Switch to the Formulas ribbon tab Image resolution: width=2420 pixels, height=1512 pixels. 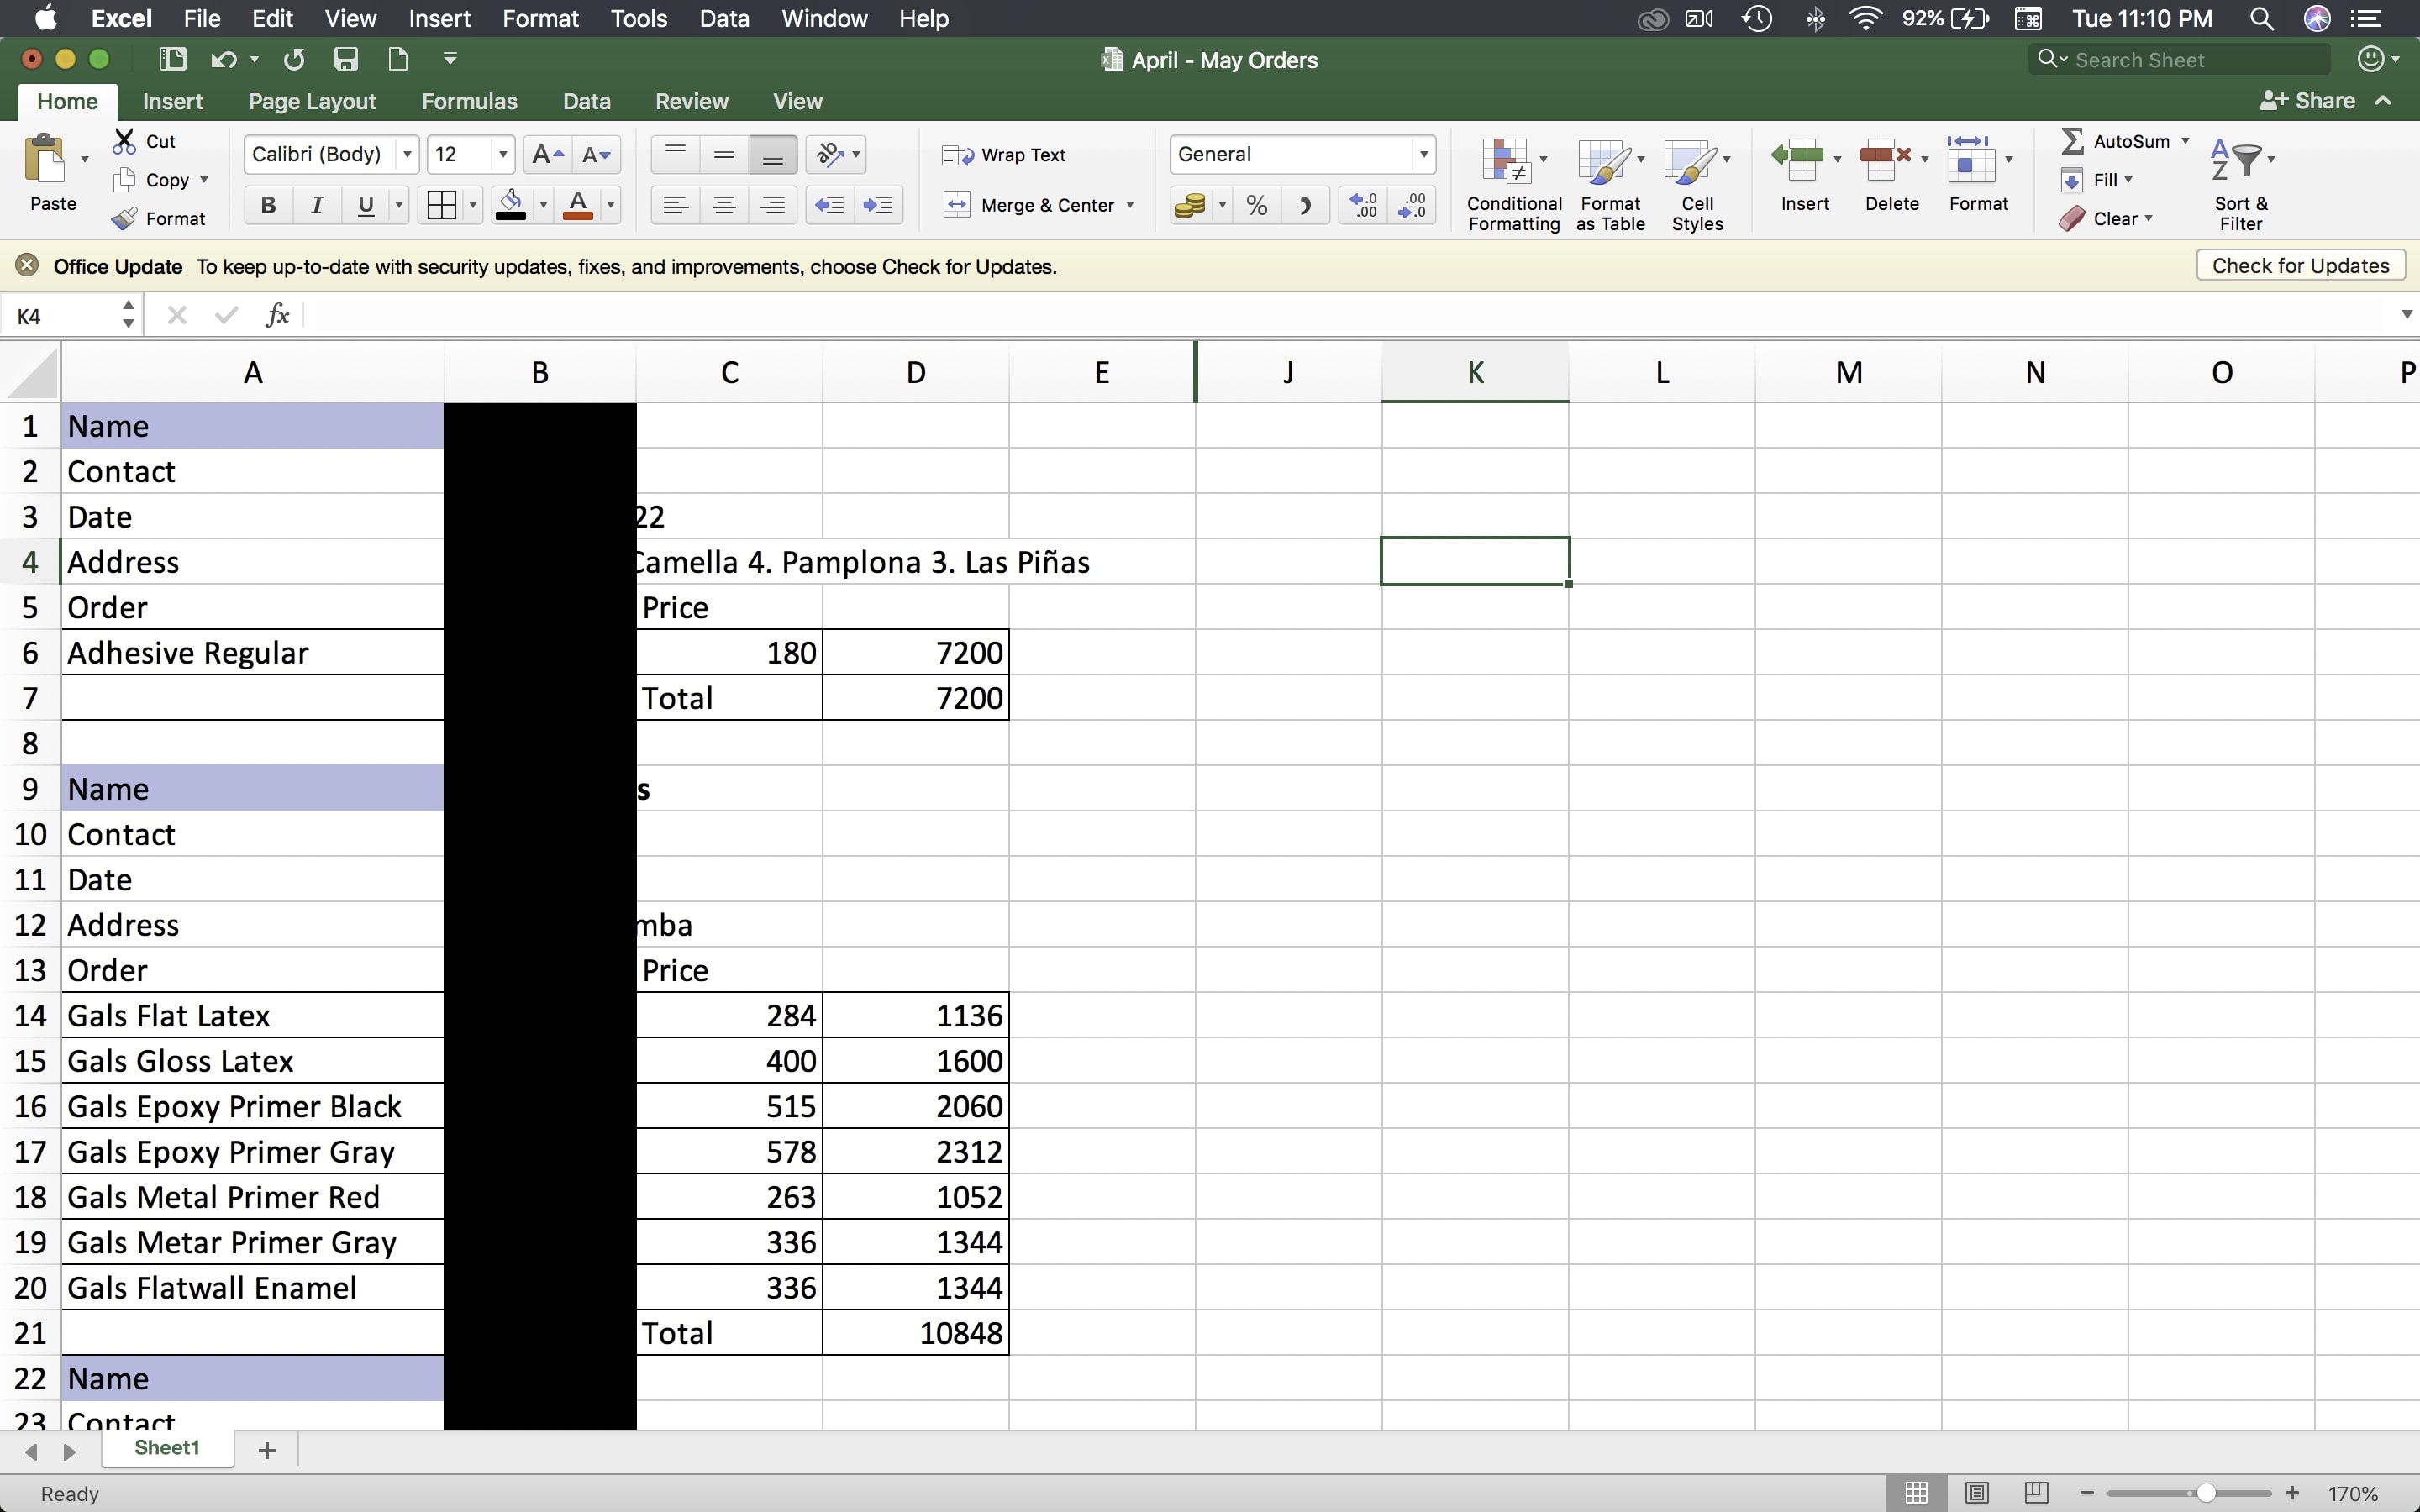(469, 101)
